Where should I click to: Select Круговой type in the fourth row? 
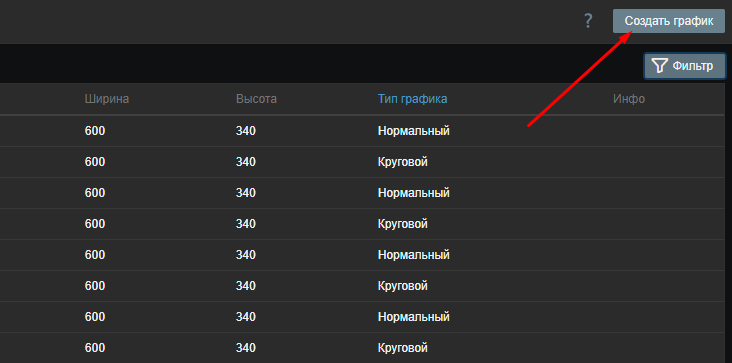coord(402,224)
